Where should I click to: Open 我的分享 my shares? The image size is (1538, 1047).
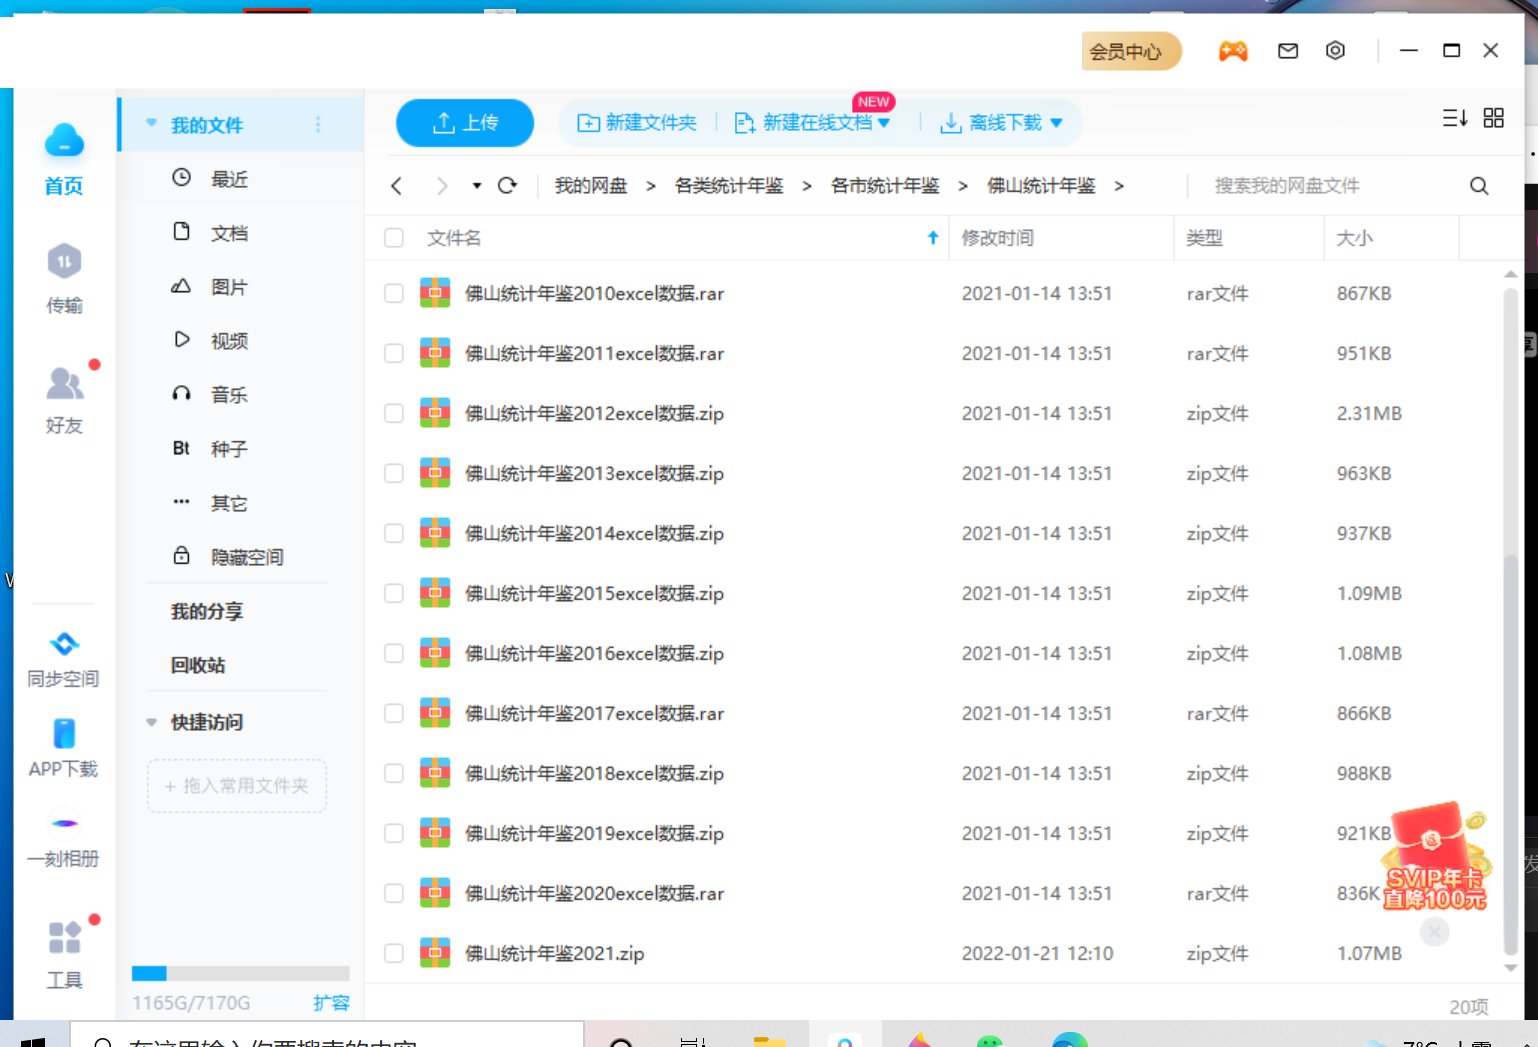pos(207,611)
